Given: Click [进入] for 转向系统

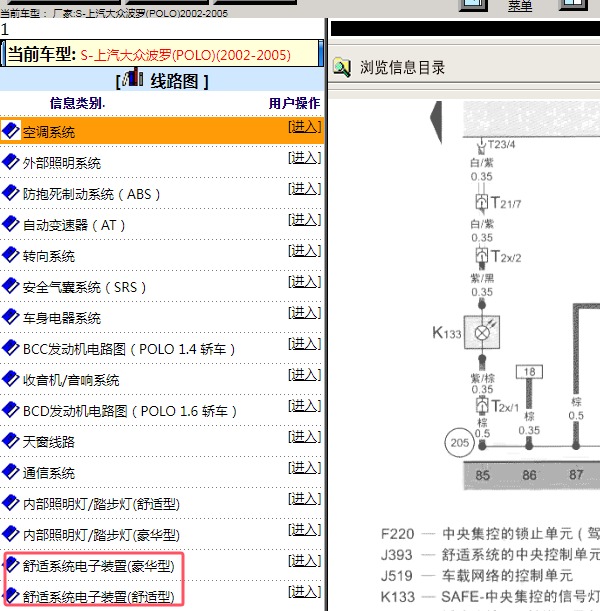Looking at the screenshot, I should point(305,251).
